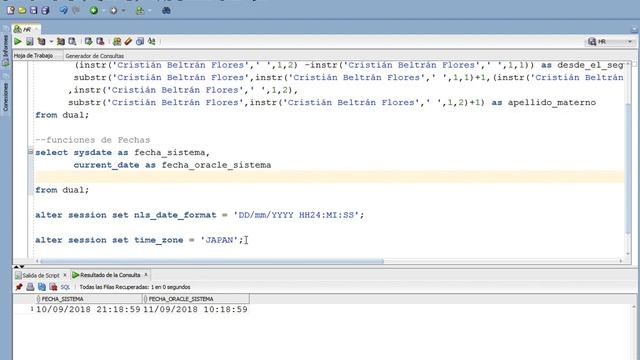Click the Redo arrow icon
640x360 pixels.
coord(76,10)
